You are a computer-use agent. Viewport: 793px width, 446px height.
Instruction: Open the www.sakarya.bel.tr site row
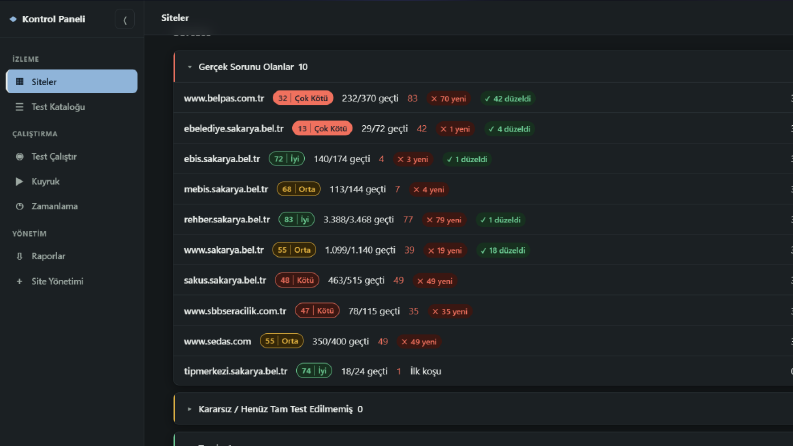[x=483, y=250]
